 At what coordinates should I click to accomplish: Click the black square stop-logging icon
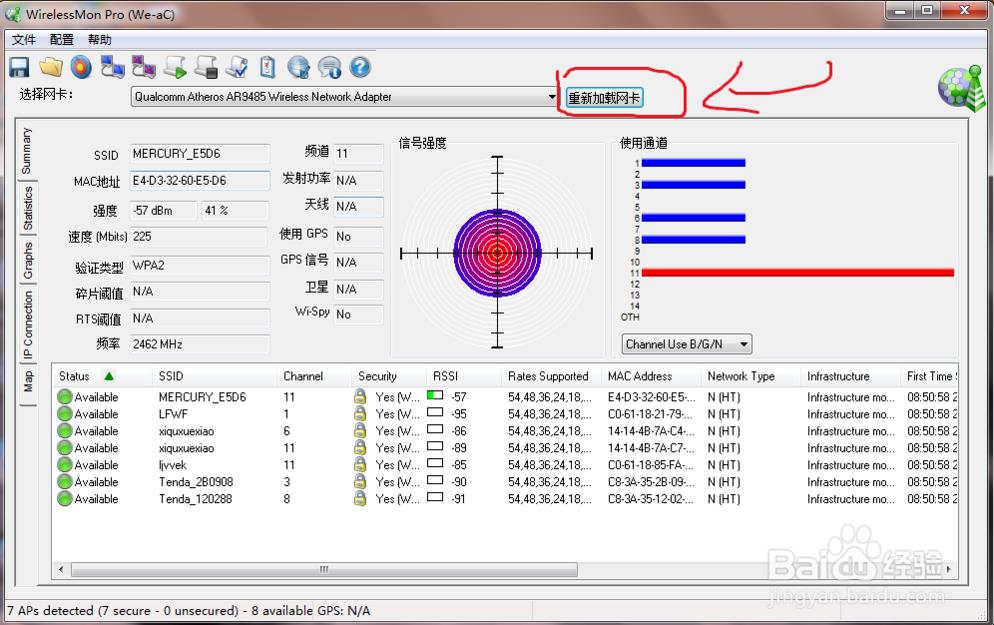206,67
